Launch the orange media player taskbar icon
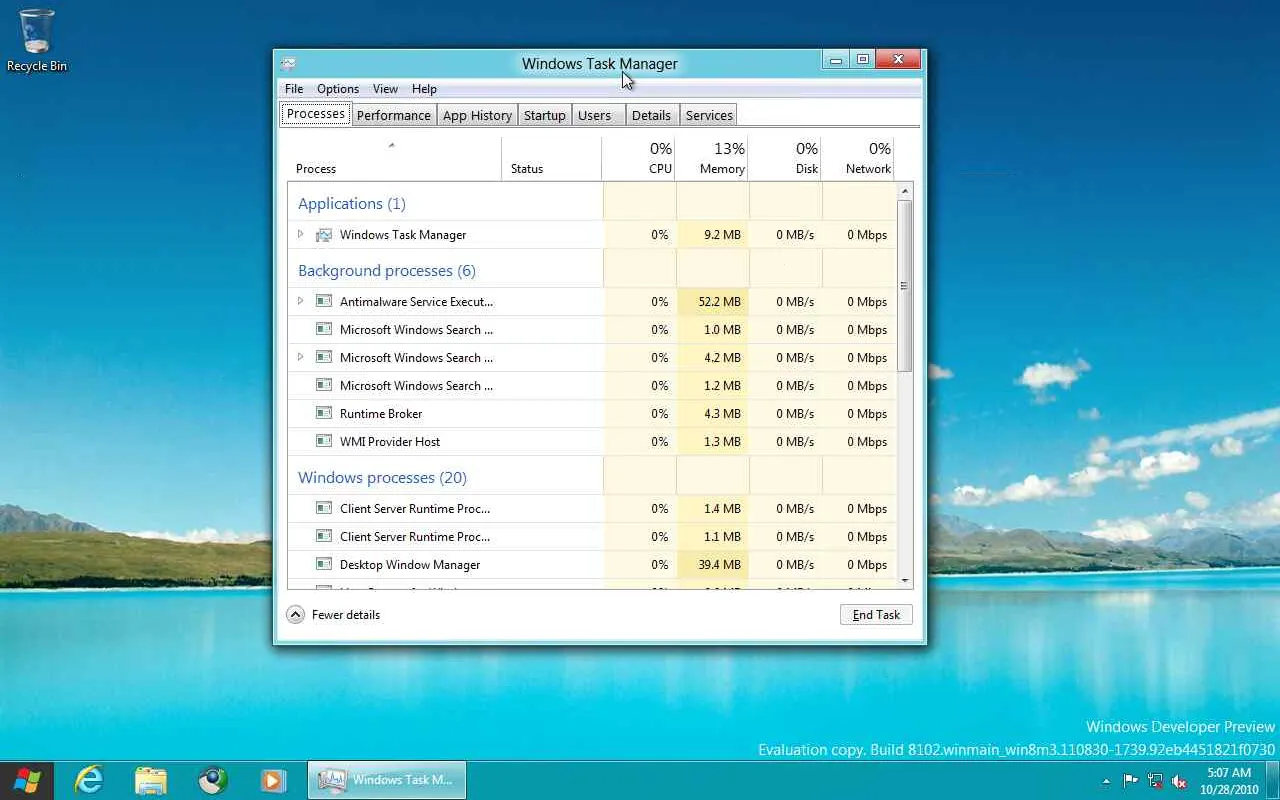 click(273, 780)
